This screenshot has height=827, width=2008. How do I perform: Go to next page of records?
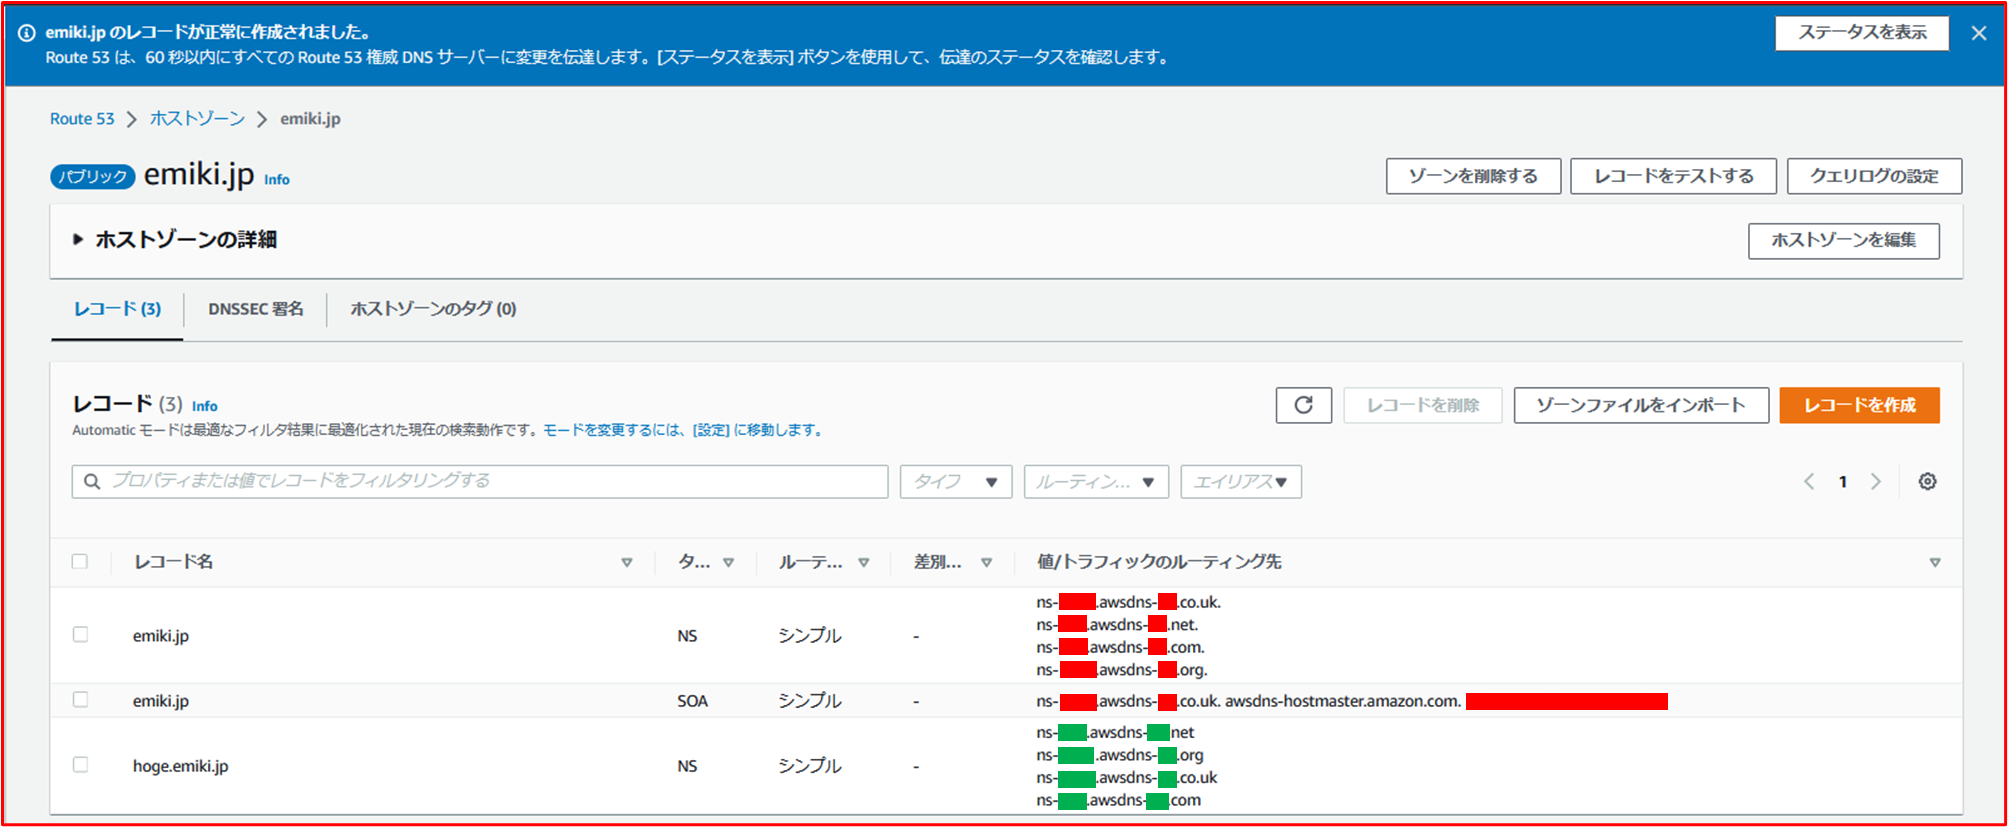[x=1876, y=481]
